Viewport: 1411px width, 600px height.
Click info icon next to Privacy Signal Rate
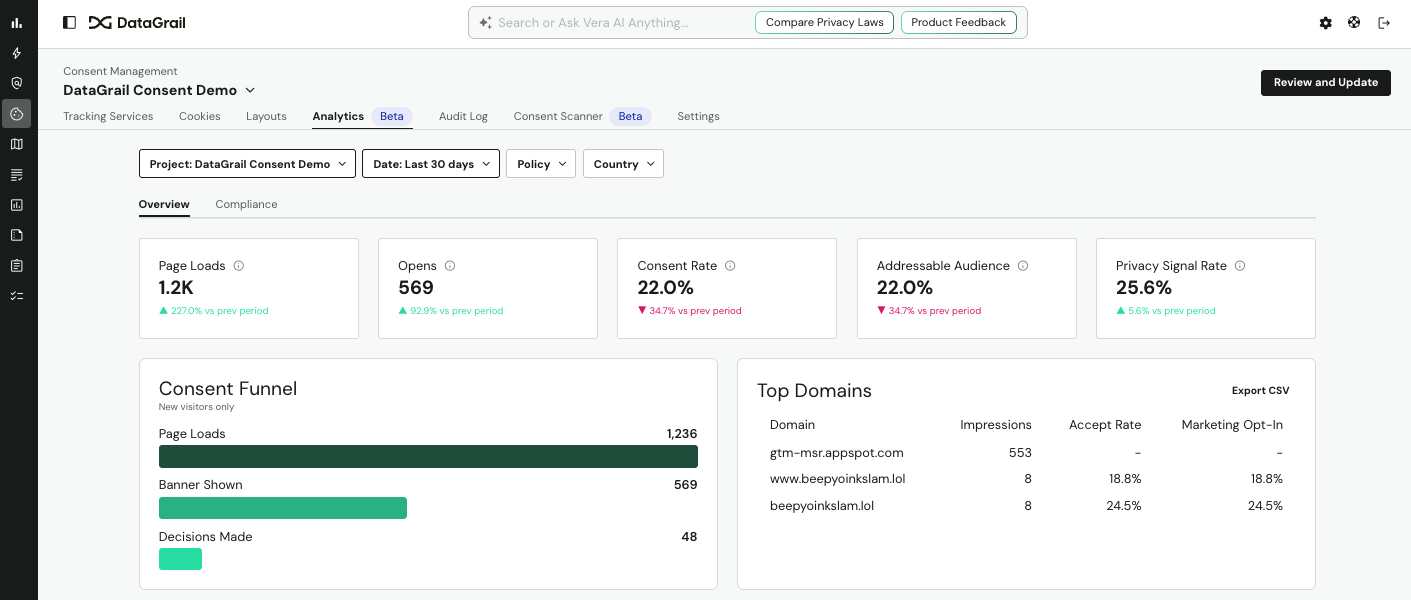[1240, 266]
